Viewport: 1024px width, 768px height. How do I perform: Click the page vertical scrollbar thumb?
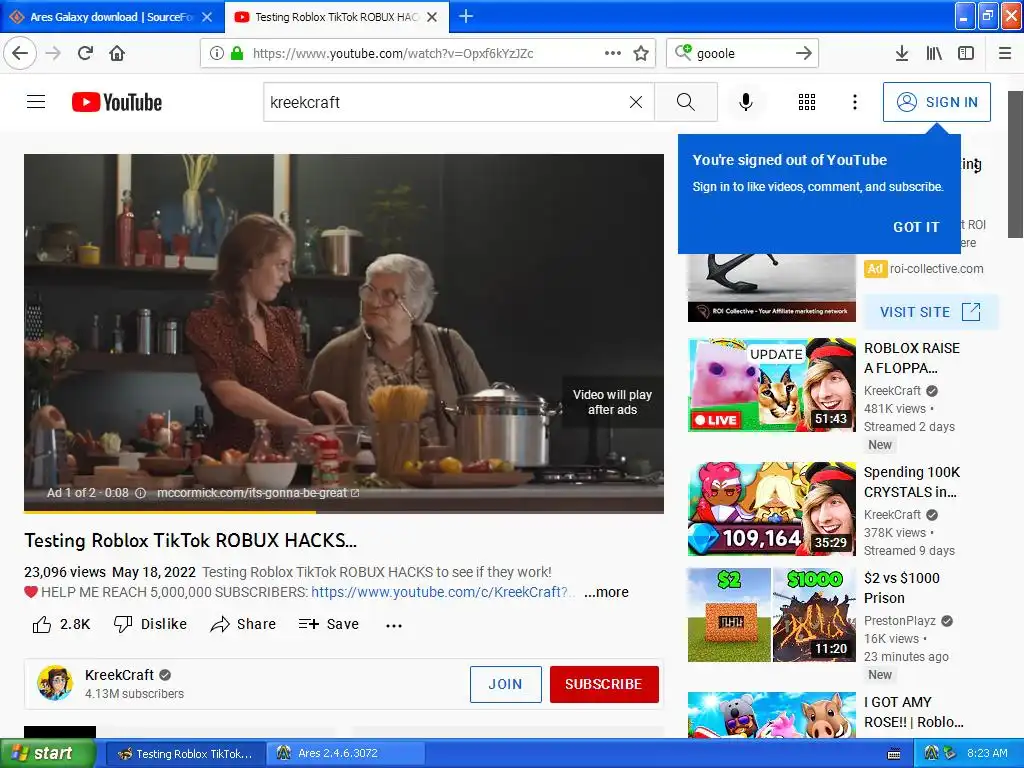1016,165
